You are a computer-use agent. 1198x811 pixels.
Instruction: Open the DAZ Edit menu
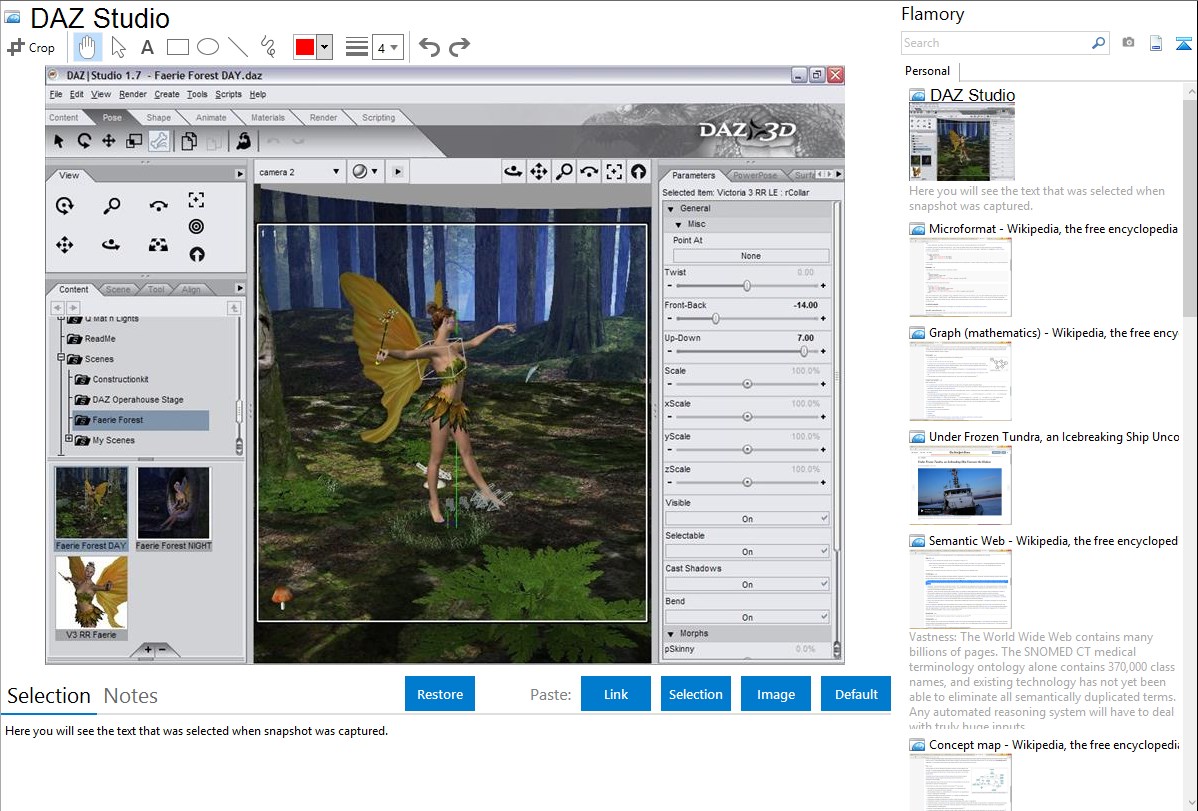click(76, 95)
